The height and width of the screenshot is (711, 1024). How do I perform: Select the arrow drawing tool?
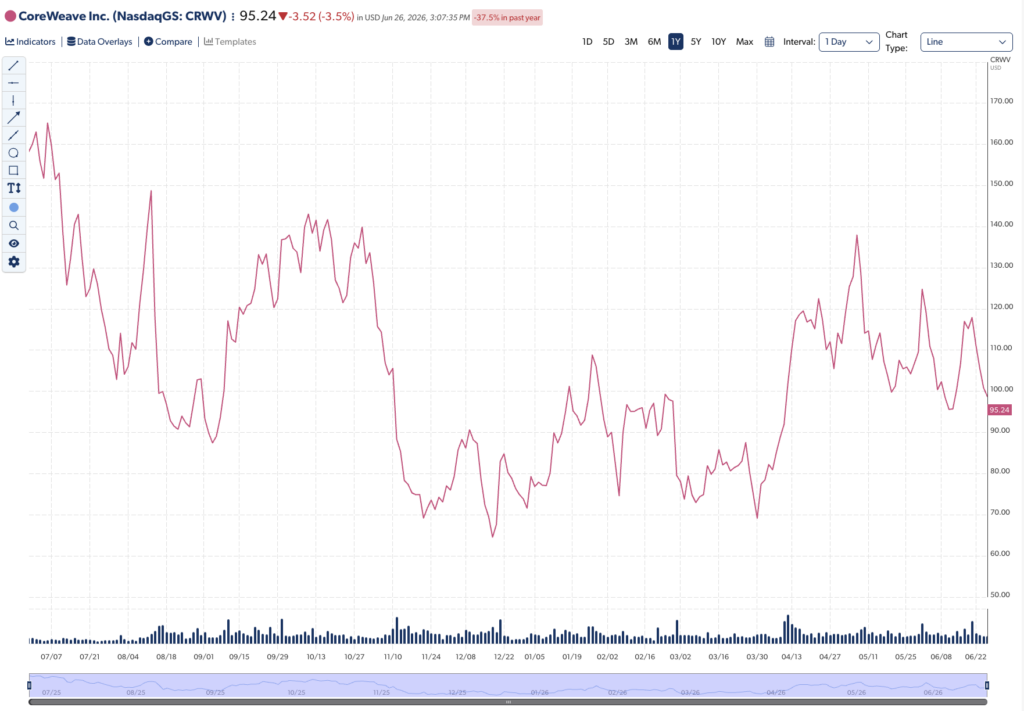pyautogui.click(x=13, y=118)
